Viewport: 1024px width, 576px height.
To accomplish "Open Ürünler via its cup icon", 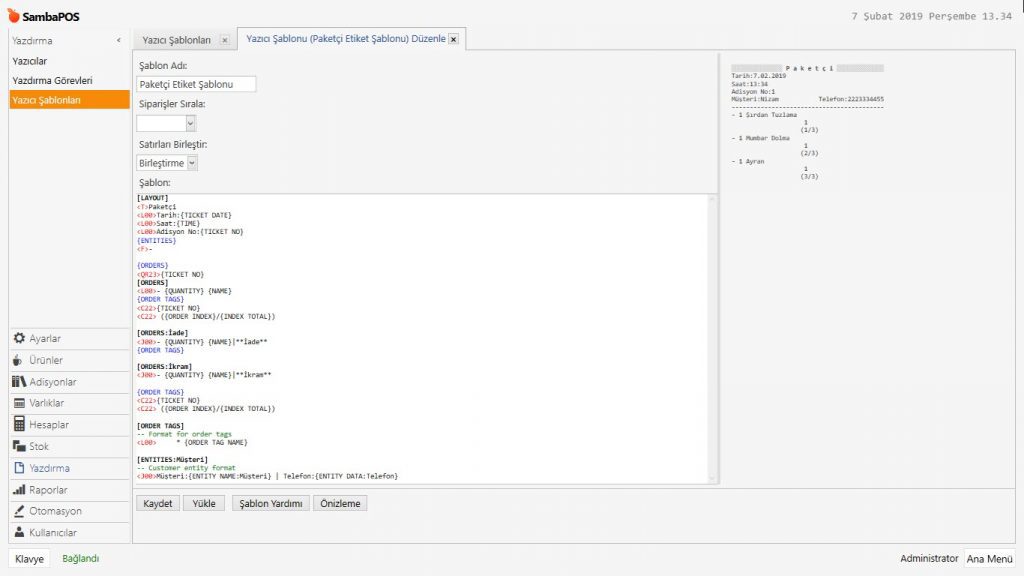I will 19,360.
